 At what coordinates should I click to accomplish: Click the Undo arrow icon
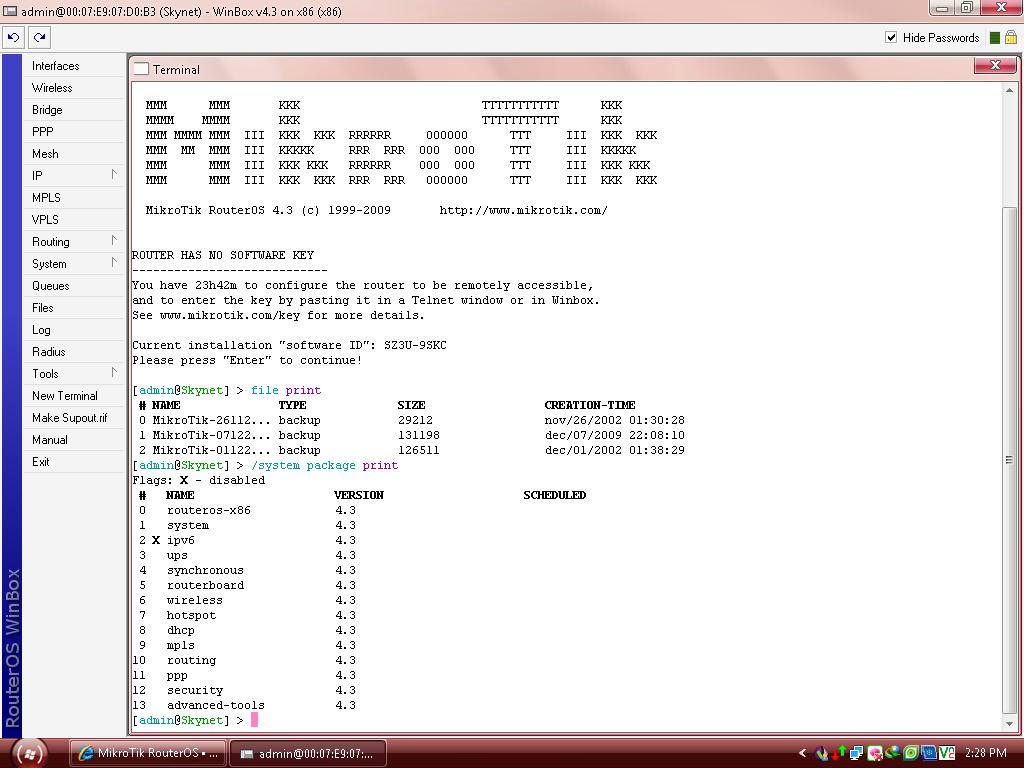(12, 37)
